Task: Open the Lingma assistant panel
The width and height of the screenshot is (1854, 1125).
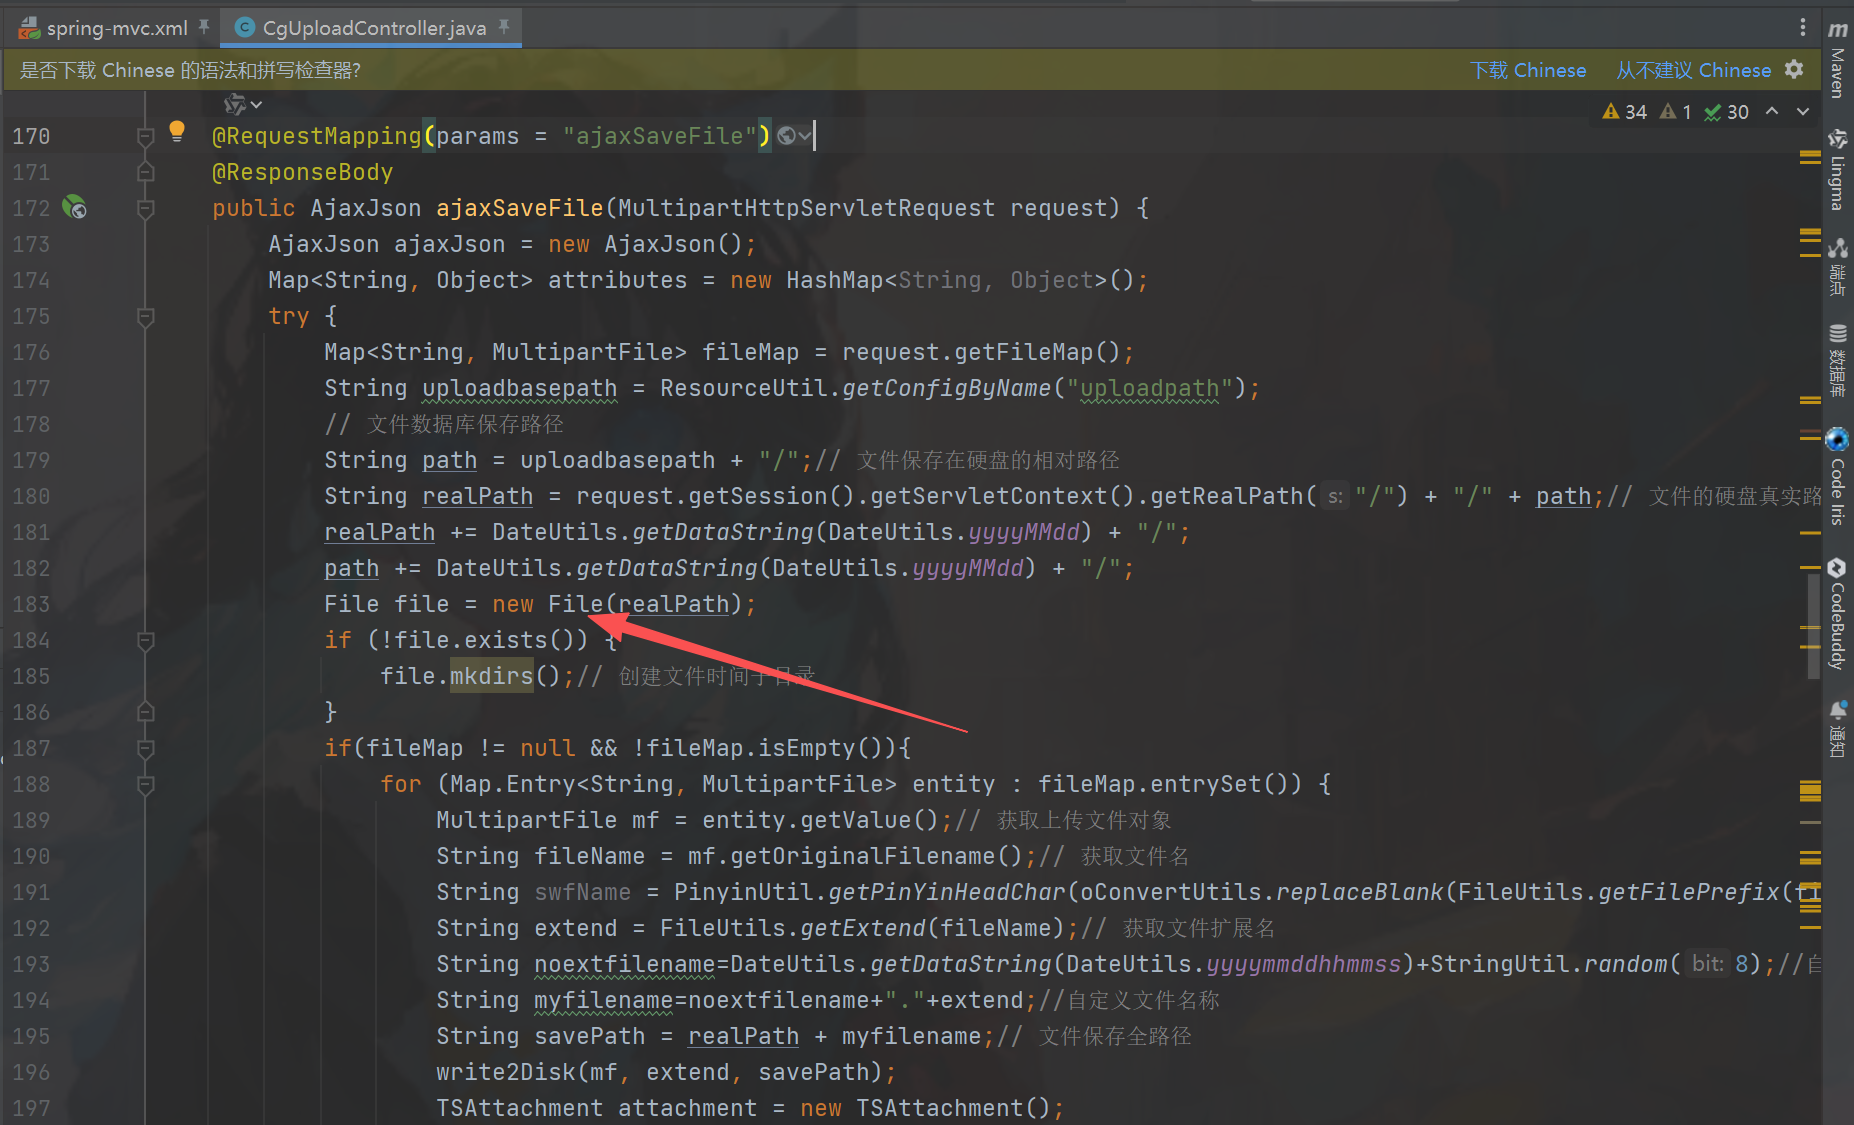Action: tap(1837, 170)
